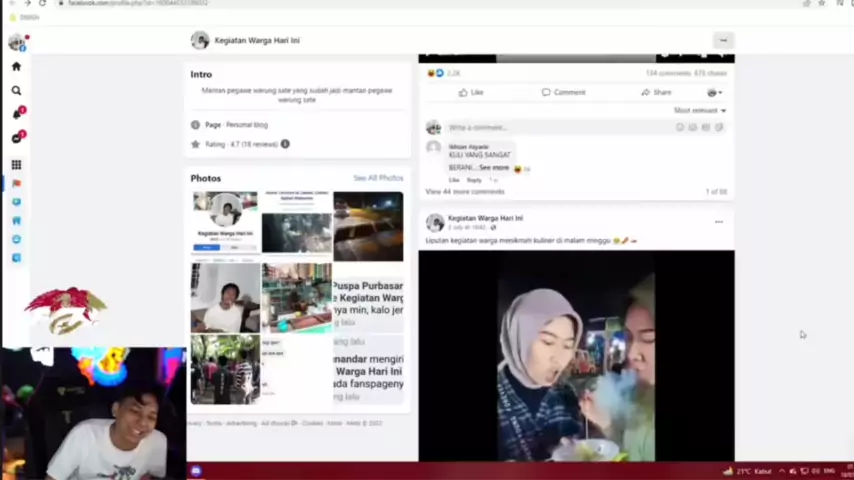Open the Facebook Home icon in sidebar

(x=16, y=66)
